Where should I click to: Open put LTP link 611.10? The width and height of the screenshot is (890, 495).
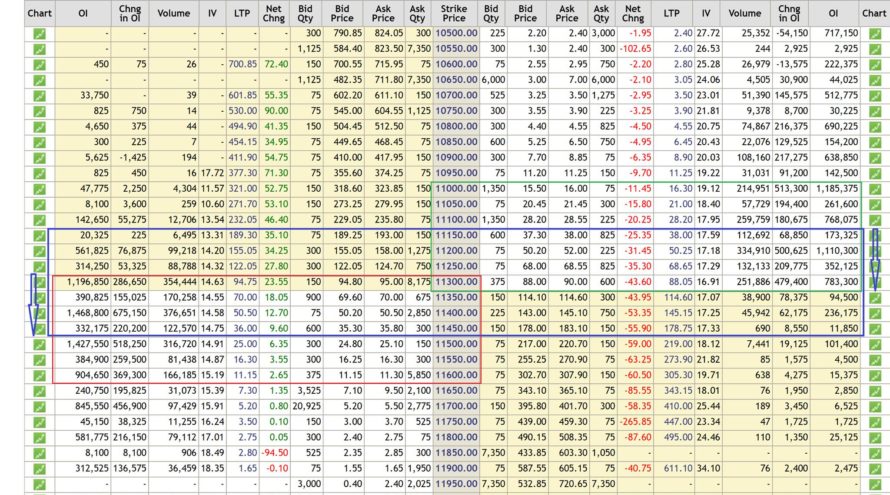678,468
